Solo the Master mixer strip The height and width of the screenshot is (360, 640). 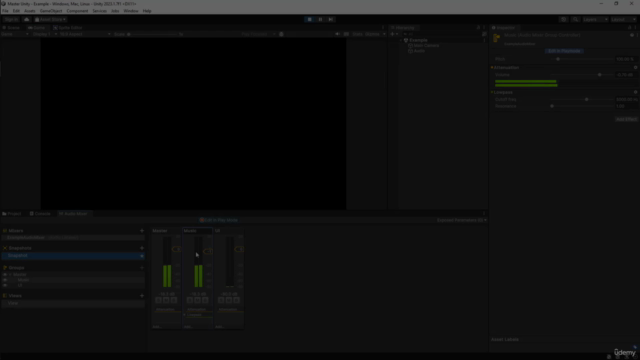pyautogui.click(x=158, y=300)
